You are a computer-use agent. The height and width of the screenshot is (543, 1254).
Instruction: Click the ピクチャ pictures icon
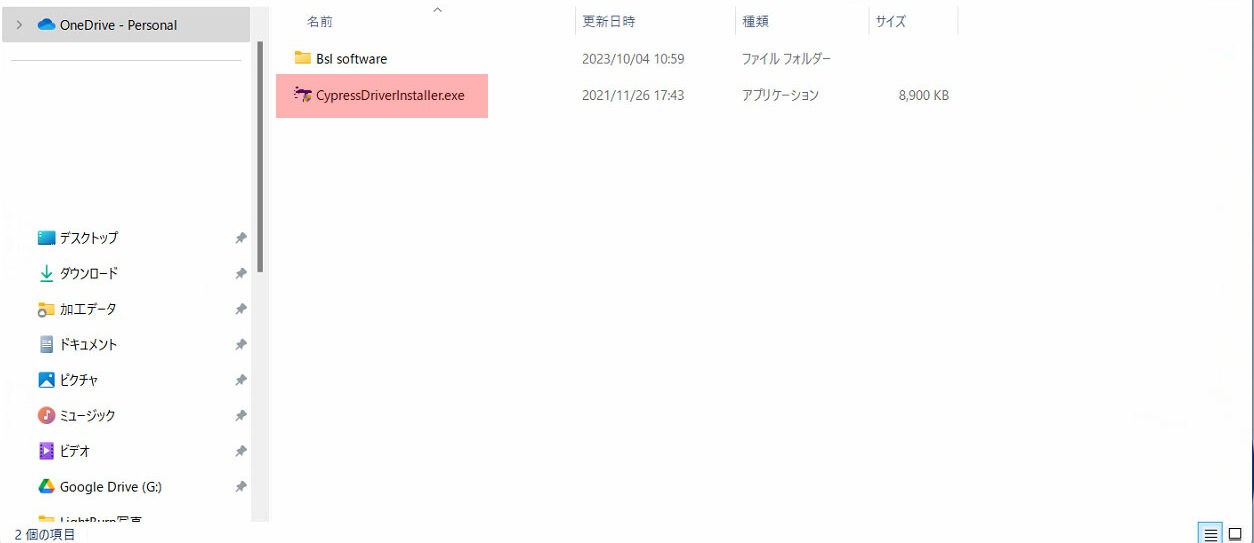tap(46, 380)
